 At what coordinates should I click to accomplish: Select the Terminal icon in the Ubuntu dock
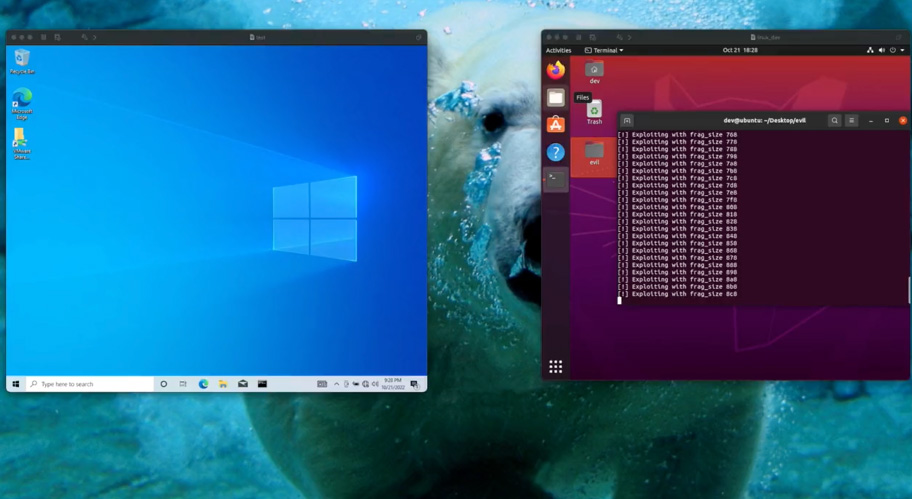pos(555,179)
